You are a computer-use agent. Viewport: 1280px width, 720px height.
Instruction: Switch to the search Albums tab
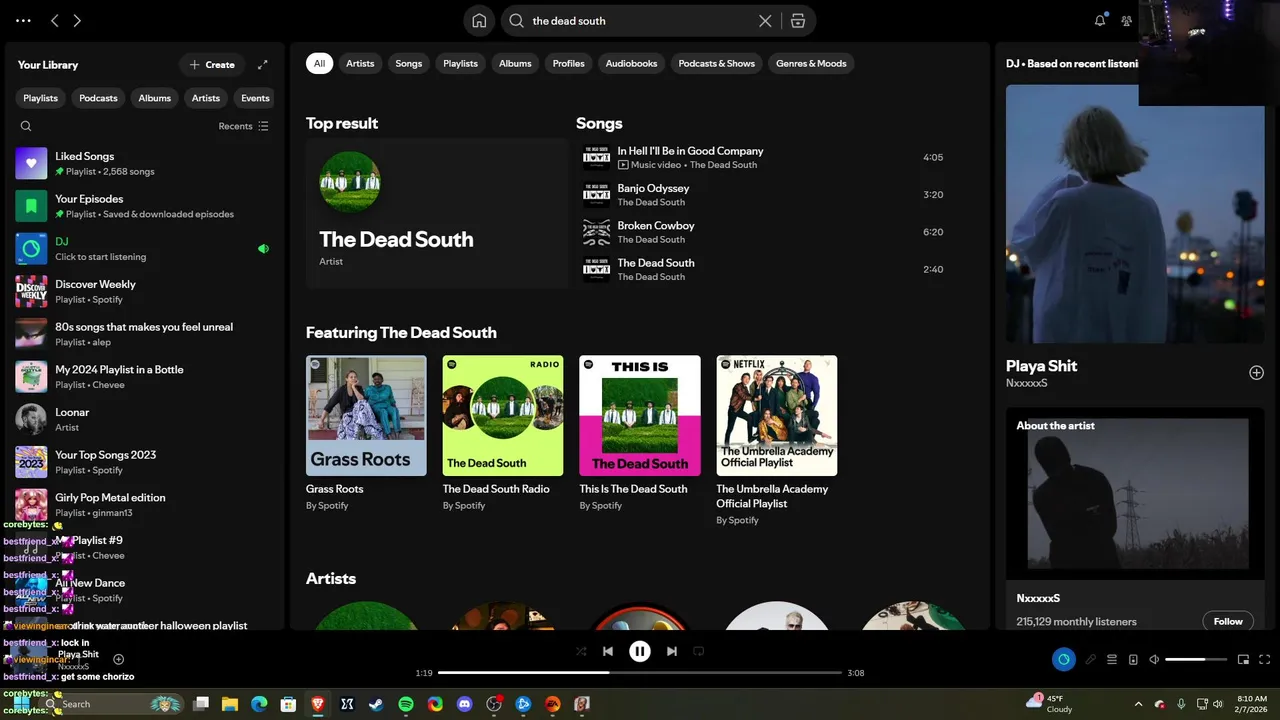[515, 63]
